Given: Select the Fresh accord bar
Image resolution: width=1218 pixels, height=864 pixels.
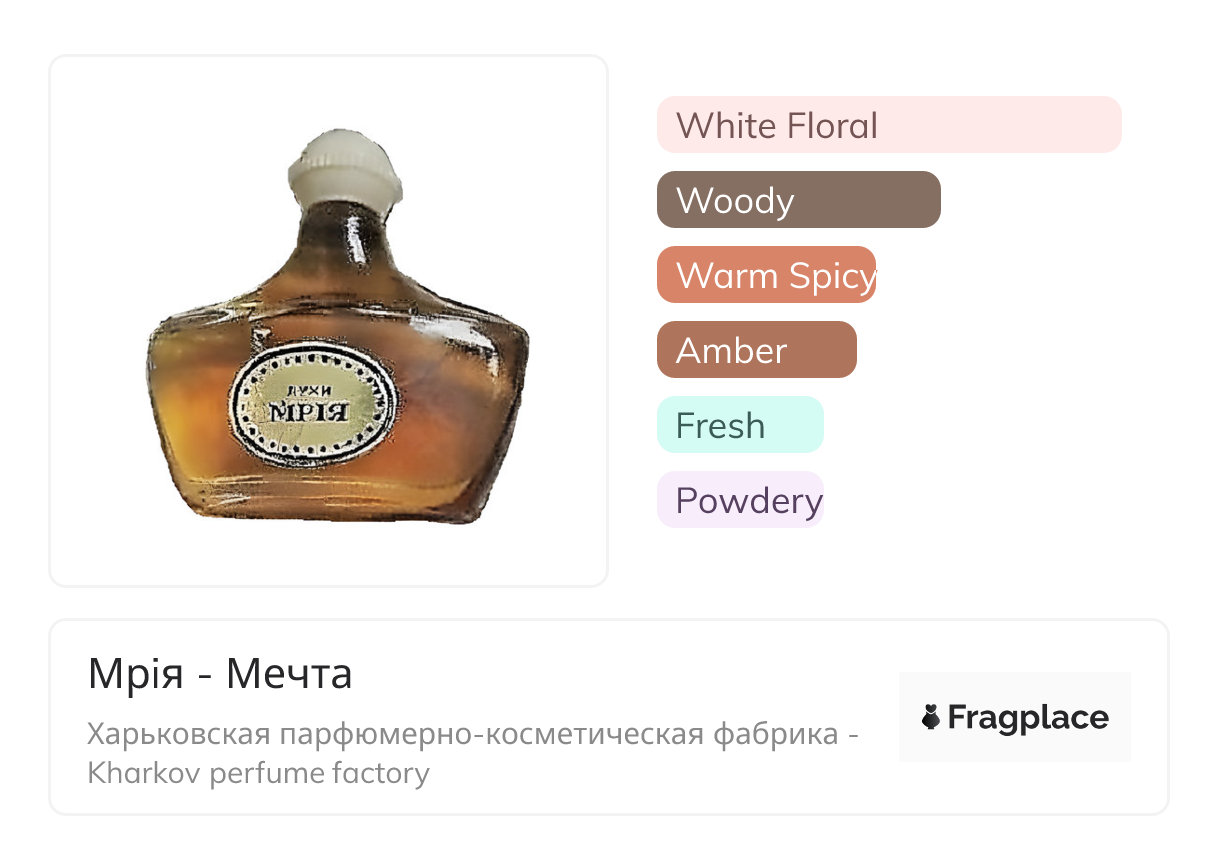Looking at the screenshot, I should (x=740, y=425).
